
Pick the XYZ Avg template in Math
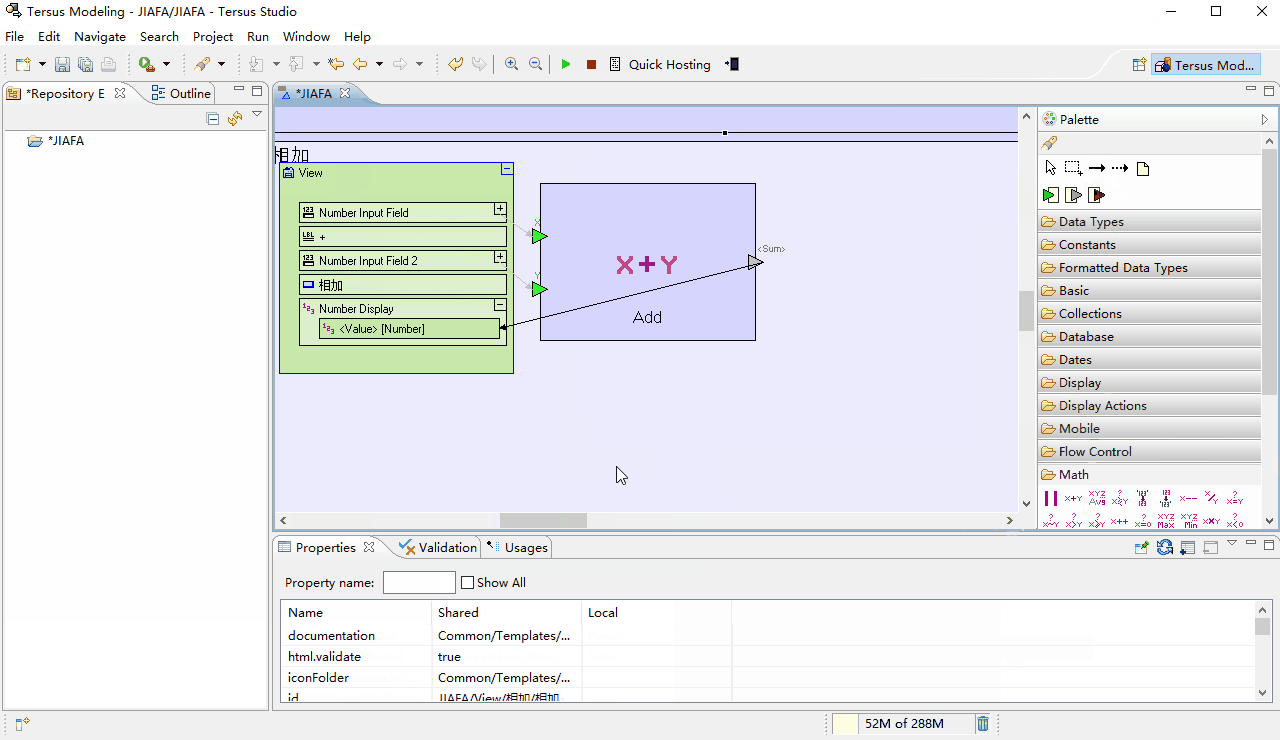pyautogui.click(x=1097, y=498)
